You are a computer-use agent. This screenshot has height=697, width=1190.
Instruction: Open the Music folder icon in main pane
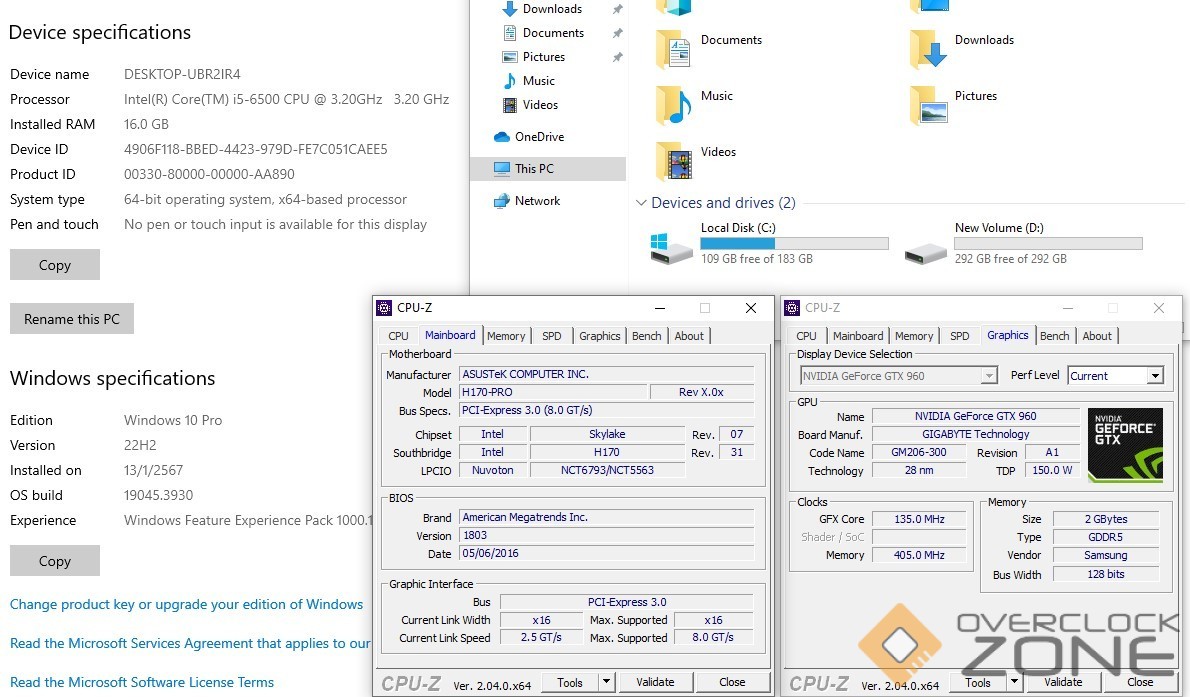[674, 105]
